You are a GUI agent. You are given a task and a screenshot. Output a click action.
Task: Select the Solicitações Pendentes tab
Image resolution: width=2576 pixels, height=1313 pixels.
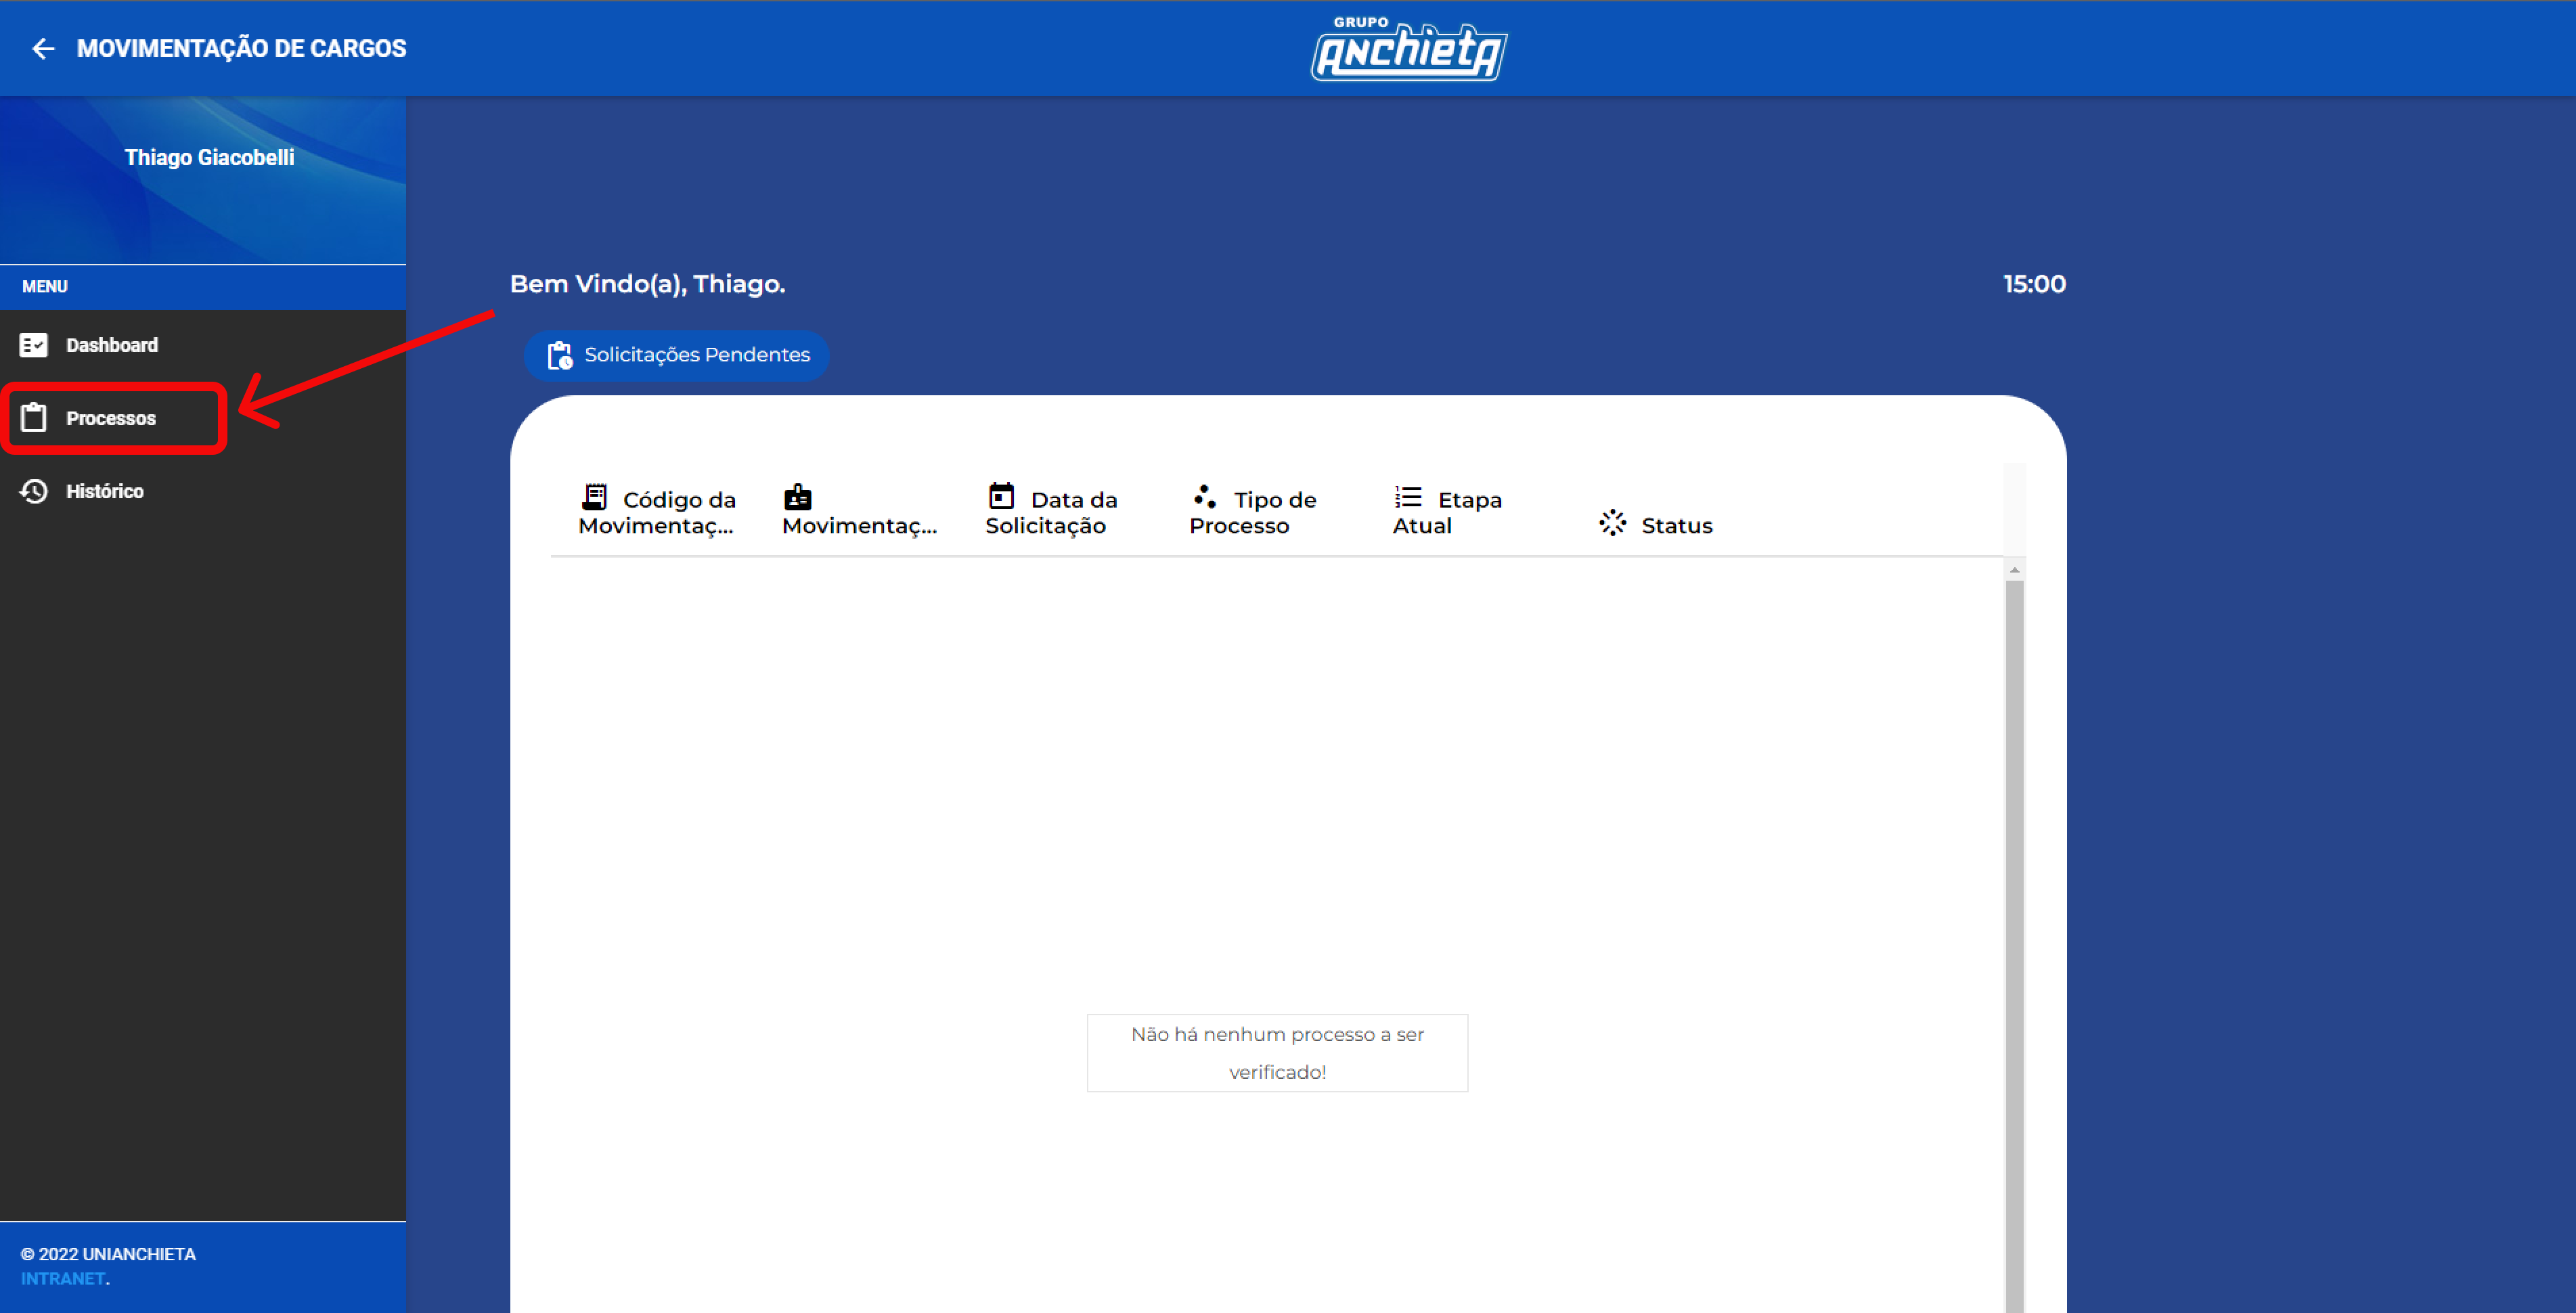pos(677,355)
